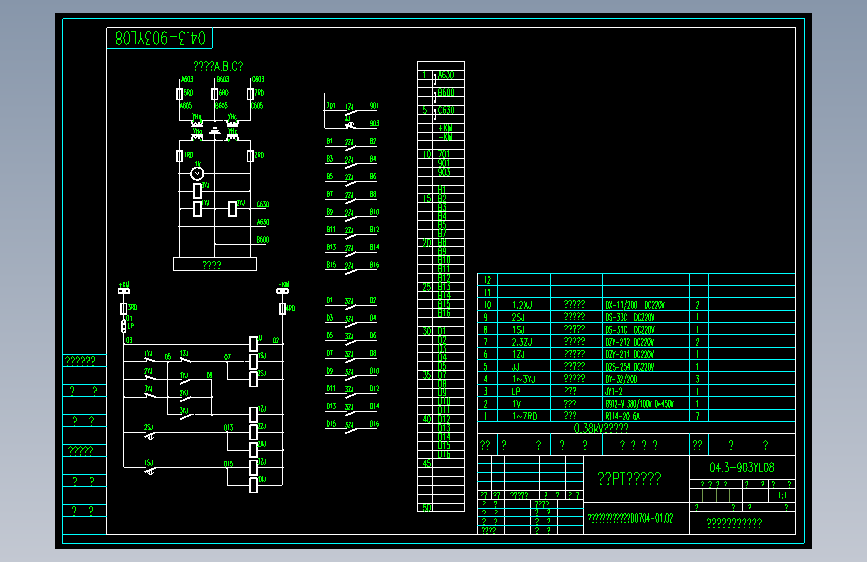Click the "1V" code in parts list row 2
This screenshot has width=867, height=562.
(x=516, y=404)
